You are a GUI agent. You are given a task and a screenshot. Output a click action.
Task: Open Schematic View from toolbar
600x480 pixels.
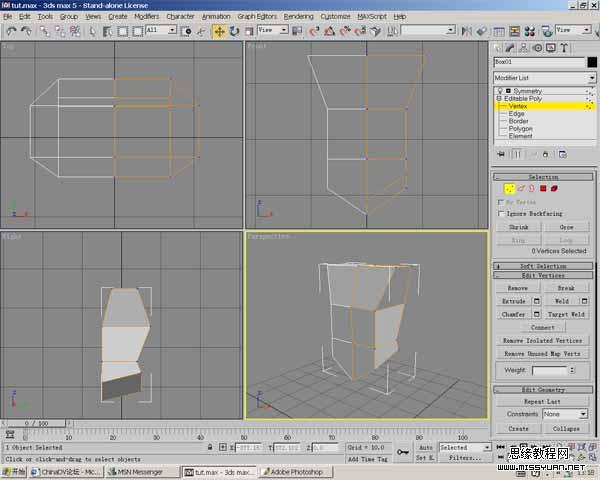point(515,31)
